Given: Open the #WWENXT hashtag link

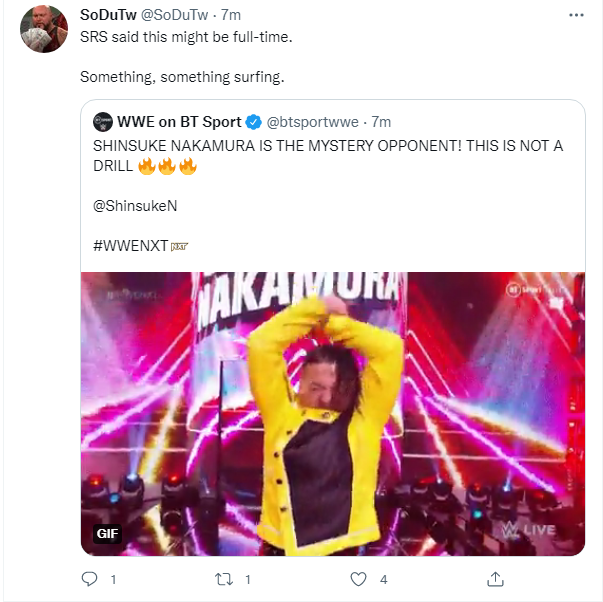Looking at the screenshot, I should pos(130,245).
